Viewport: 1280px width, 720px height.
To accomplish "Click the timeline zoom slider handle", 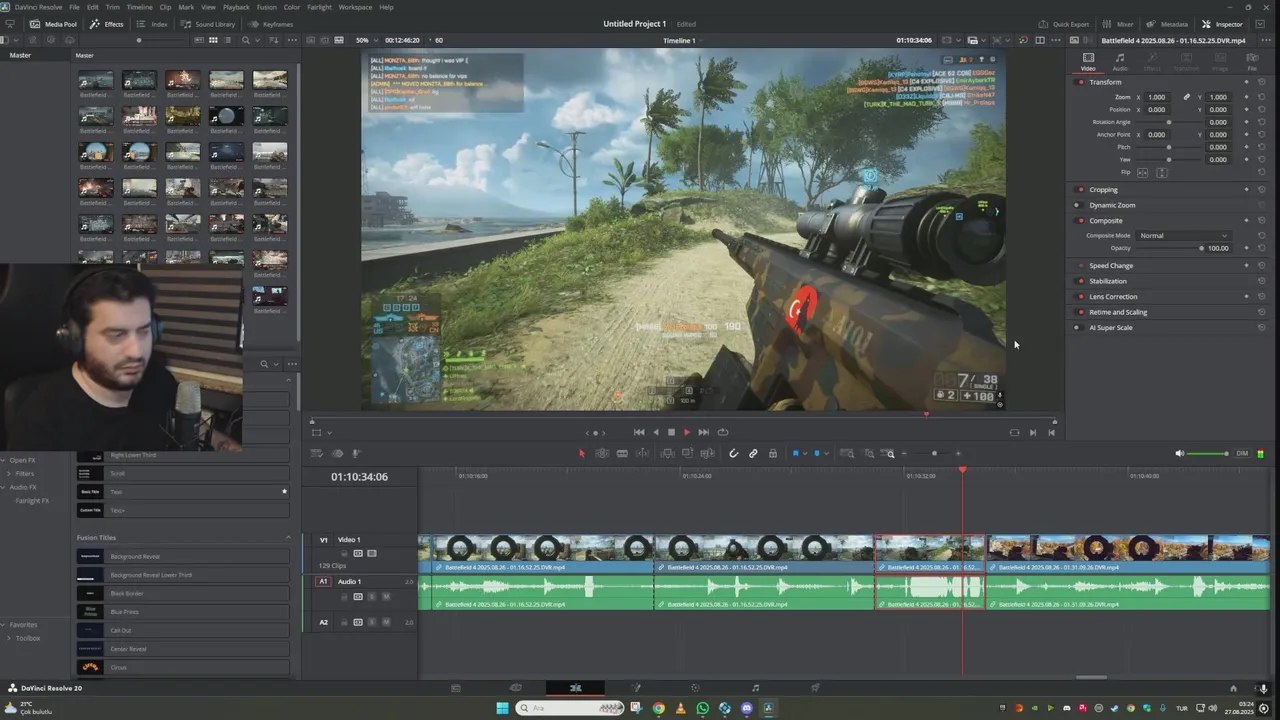I will click(x=934, y=453).
